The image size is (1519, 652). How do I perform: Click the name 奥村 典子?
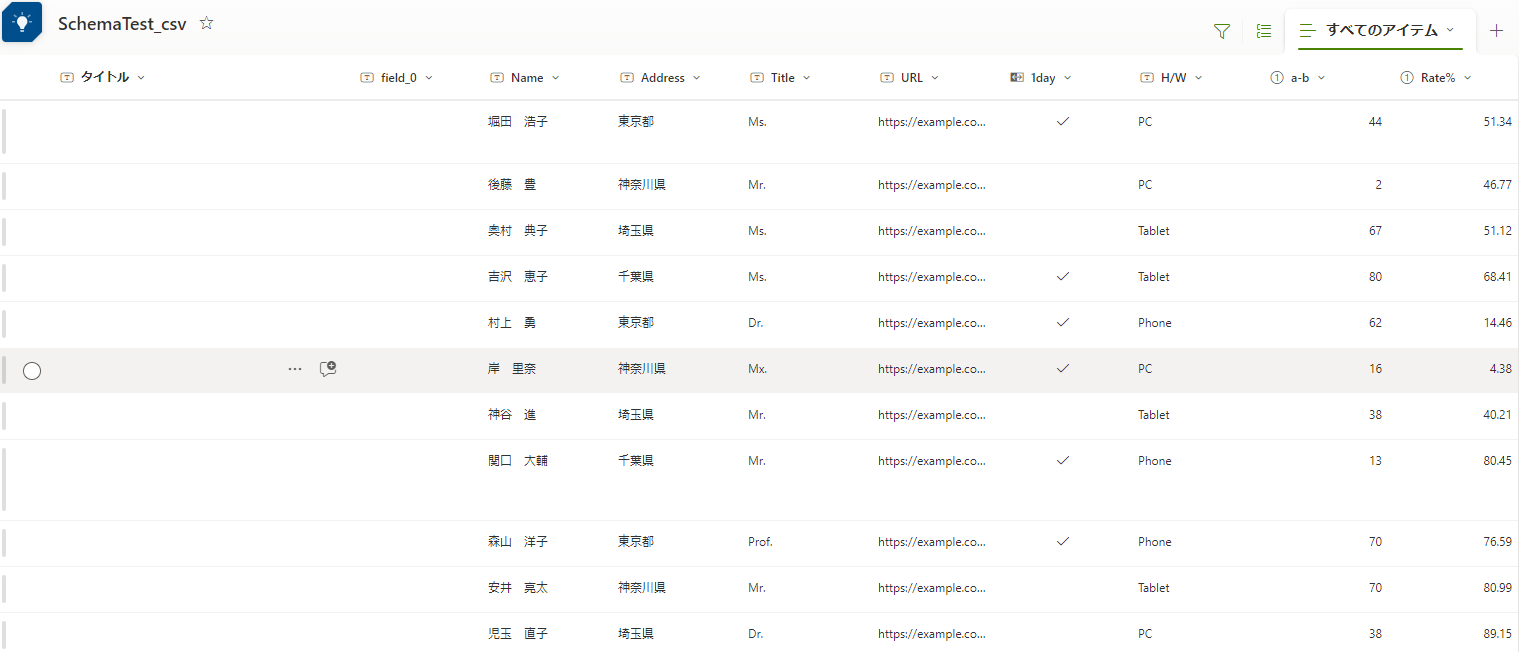[x=518, y=231]
